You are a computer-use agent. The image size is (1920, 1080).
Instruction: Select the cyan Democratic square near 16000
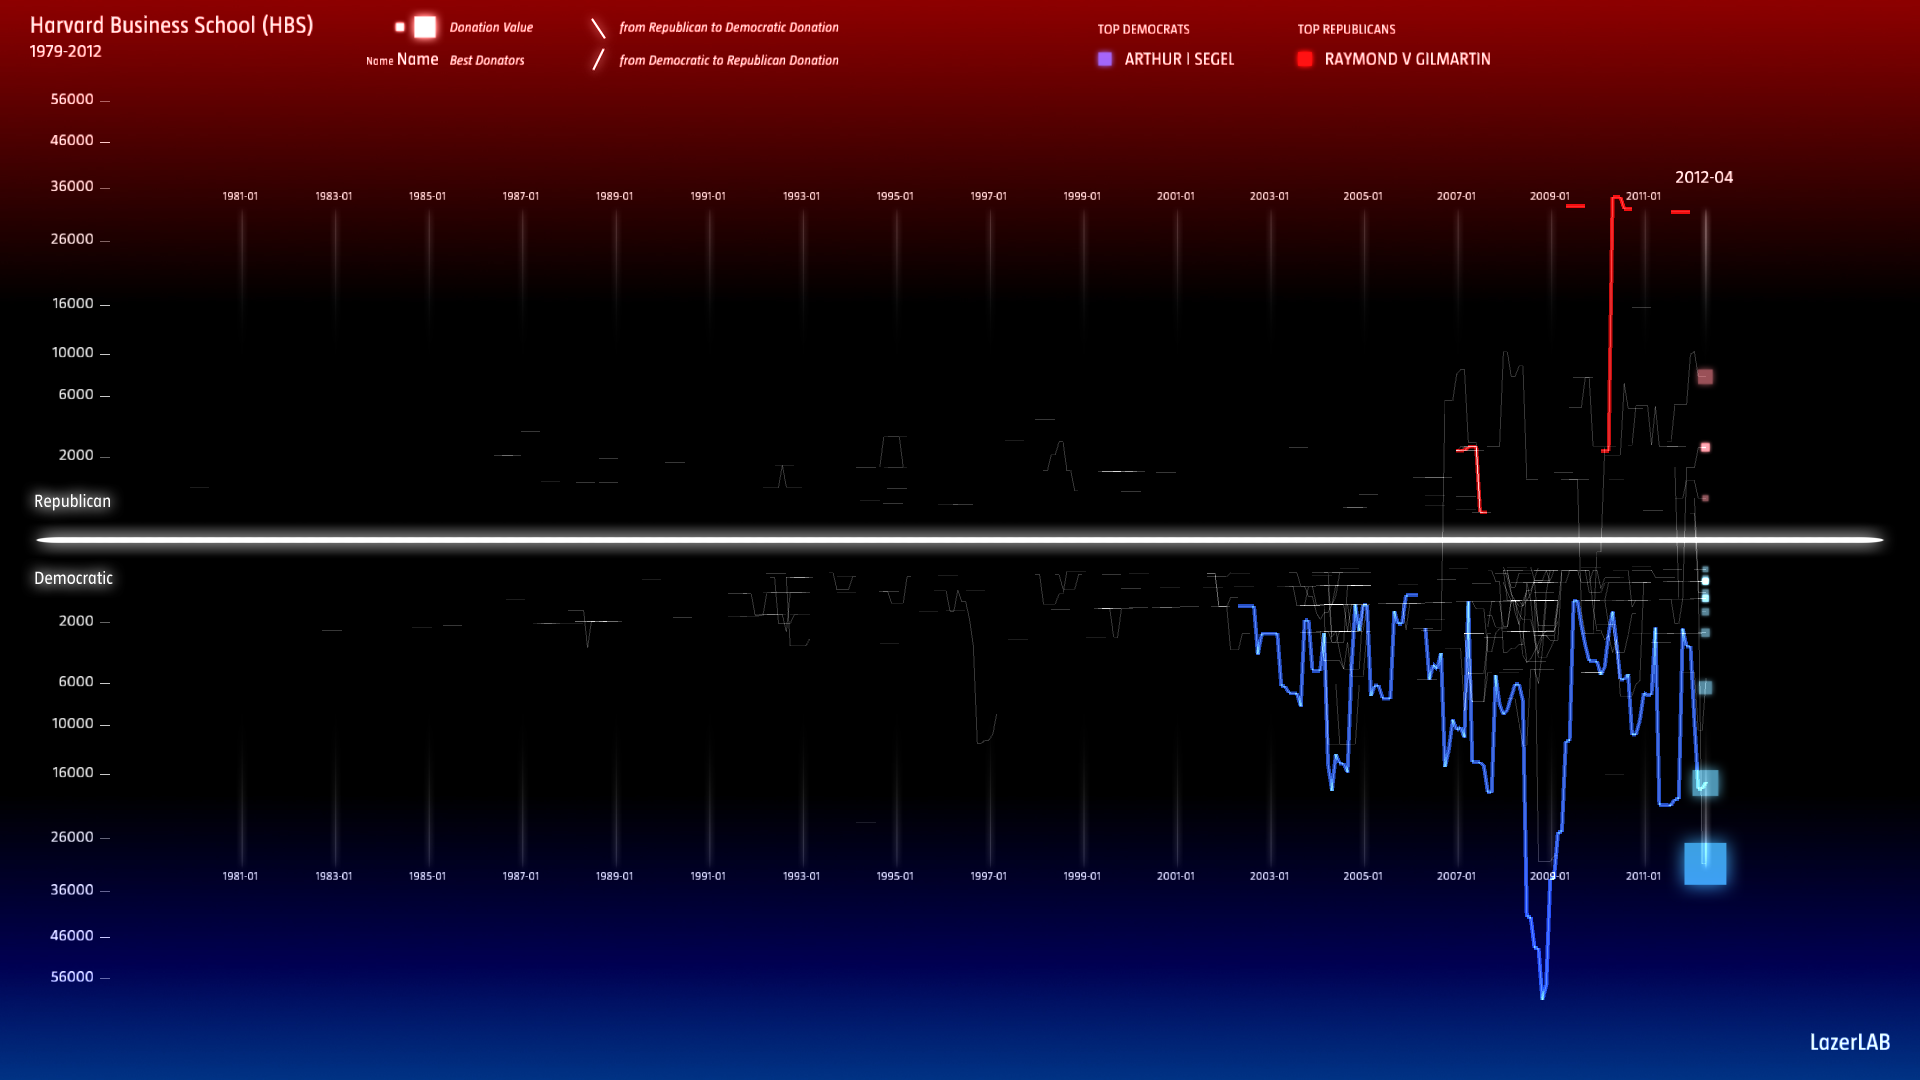pos(1705,783)
